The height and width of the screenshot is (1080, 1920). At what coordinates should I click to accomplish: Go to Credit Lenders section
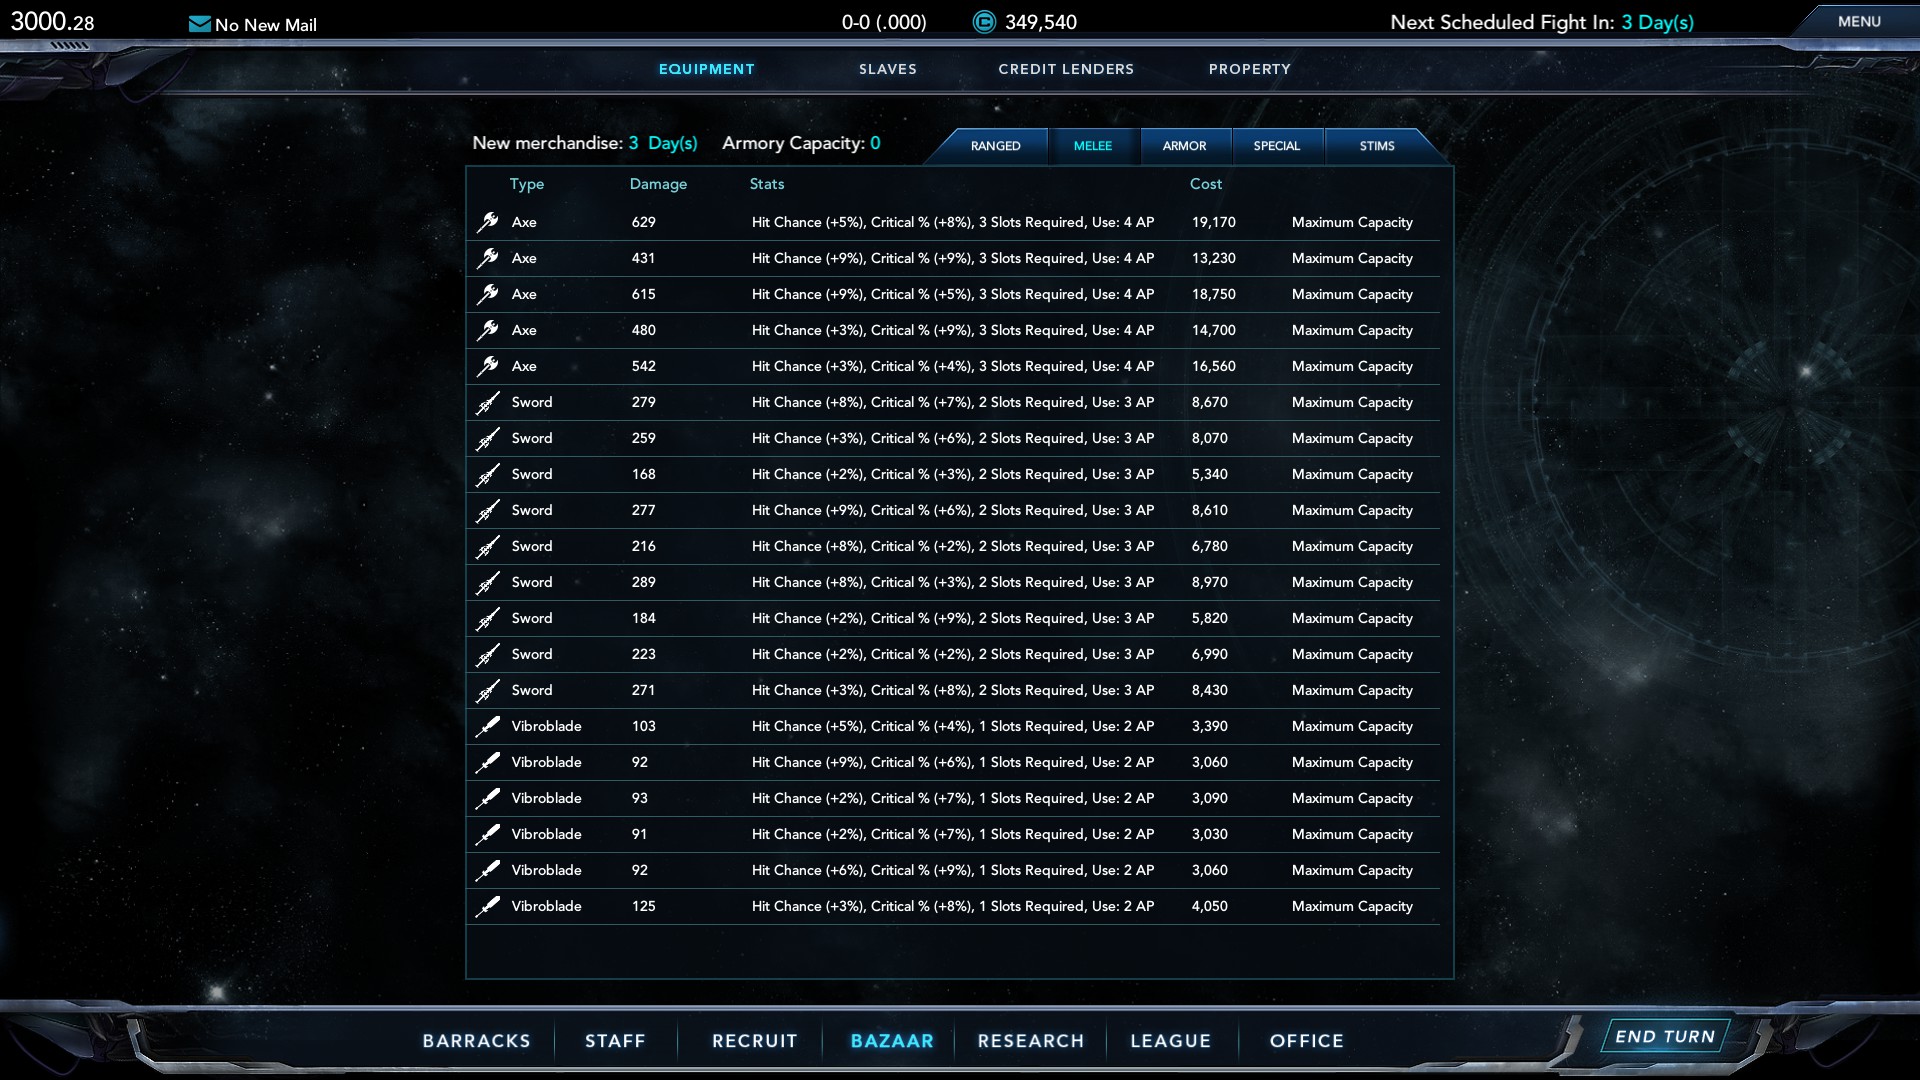pyautogui.click(x=1066, y=69)
